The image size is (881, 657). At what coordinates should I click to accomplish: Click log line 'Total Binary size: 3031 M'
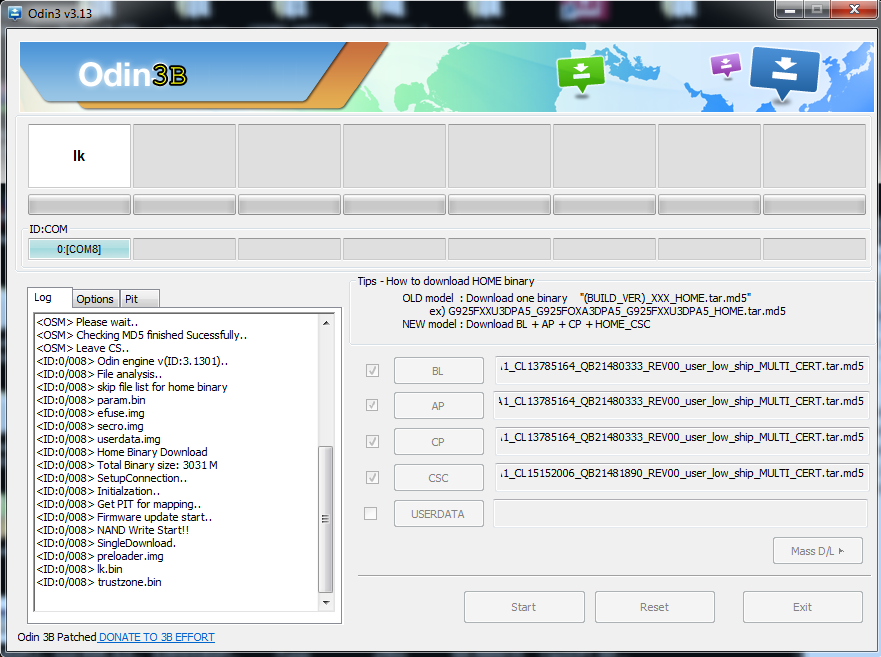127,465
